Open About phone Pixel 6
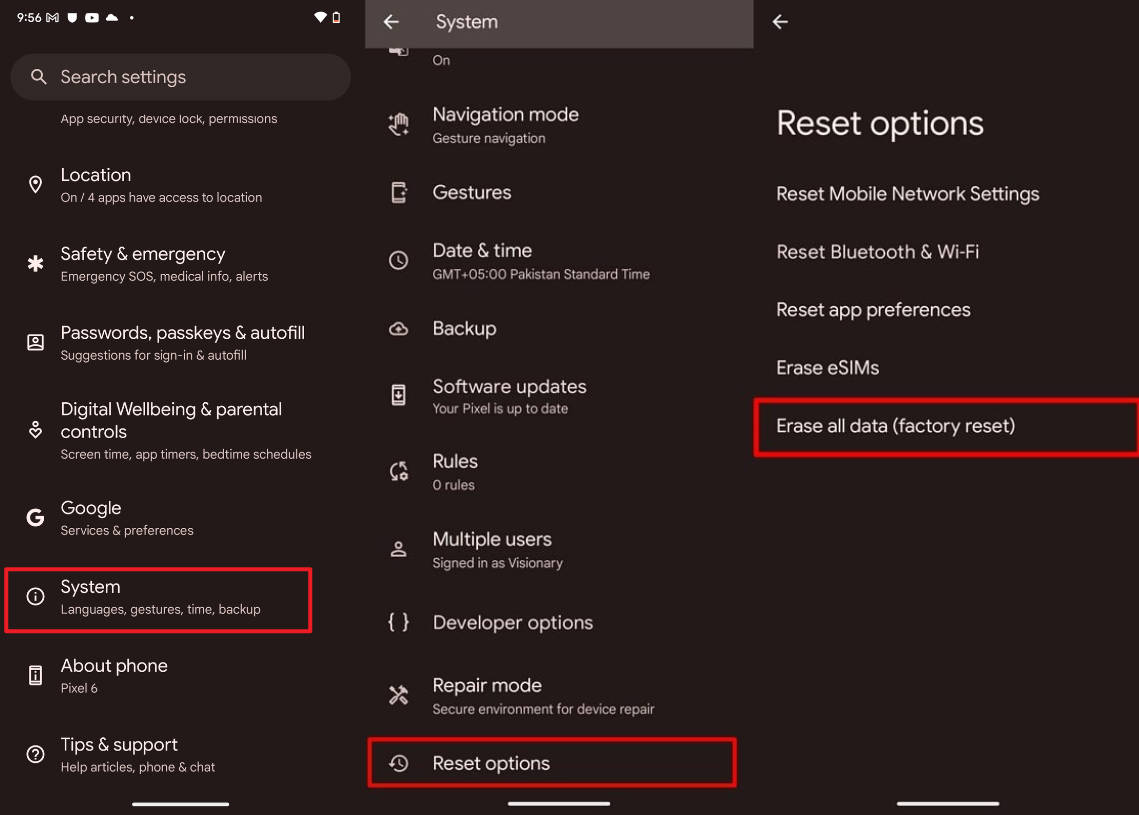This screenshot has width=1139, height=815. (114, 675)
